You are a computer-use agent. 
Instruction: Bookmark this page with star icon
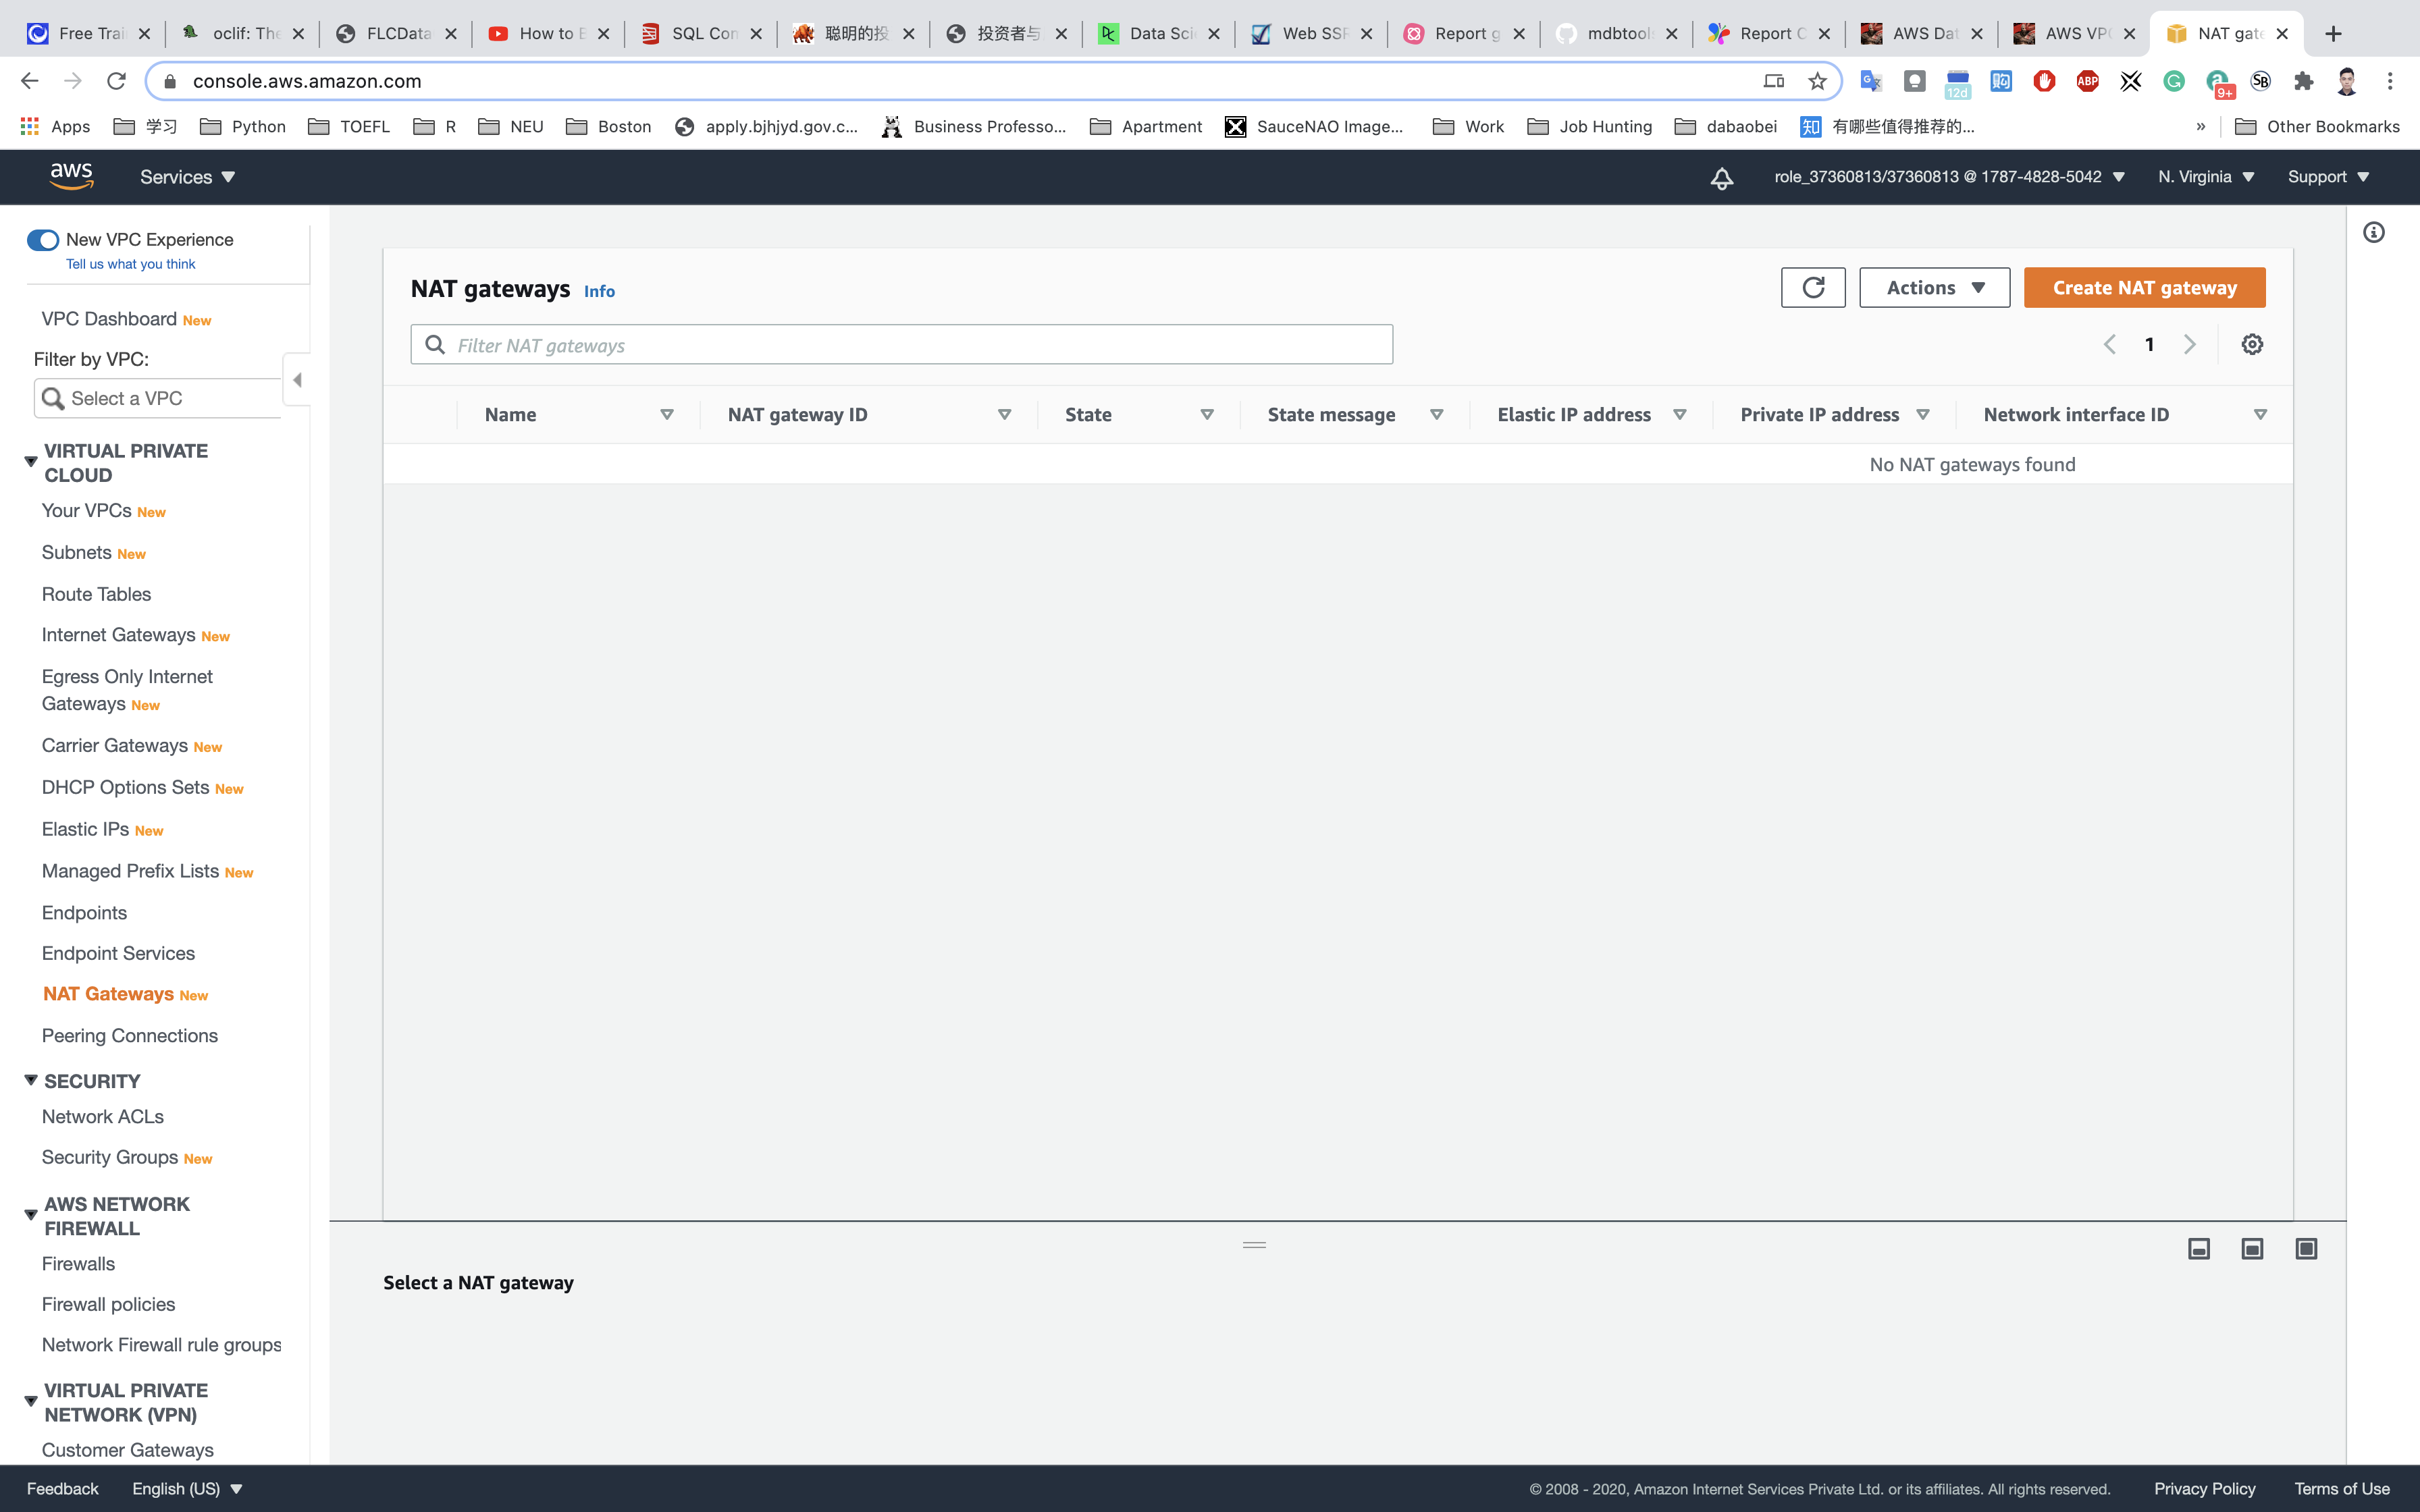(x=1817, y=81)
